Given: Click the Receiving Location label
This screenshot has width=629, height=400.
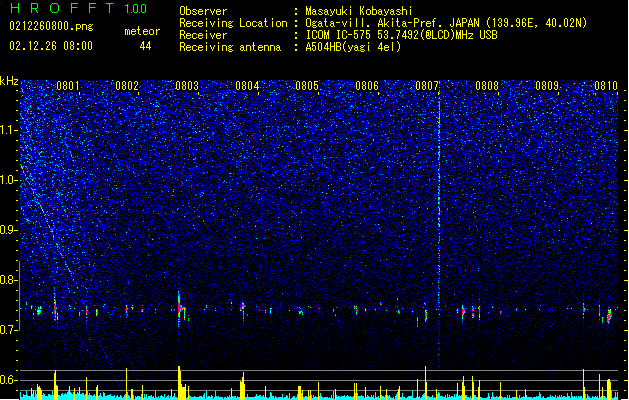Looking at the screenshot, I should coord(233,23).
